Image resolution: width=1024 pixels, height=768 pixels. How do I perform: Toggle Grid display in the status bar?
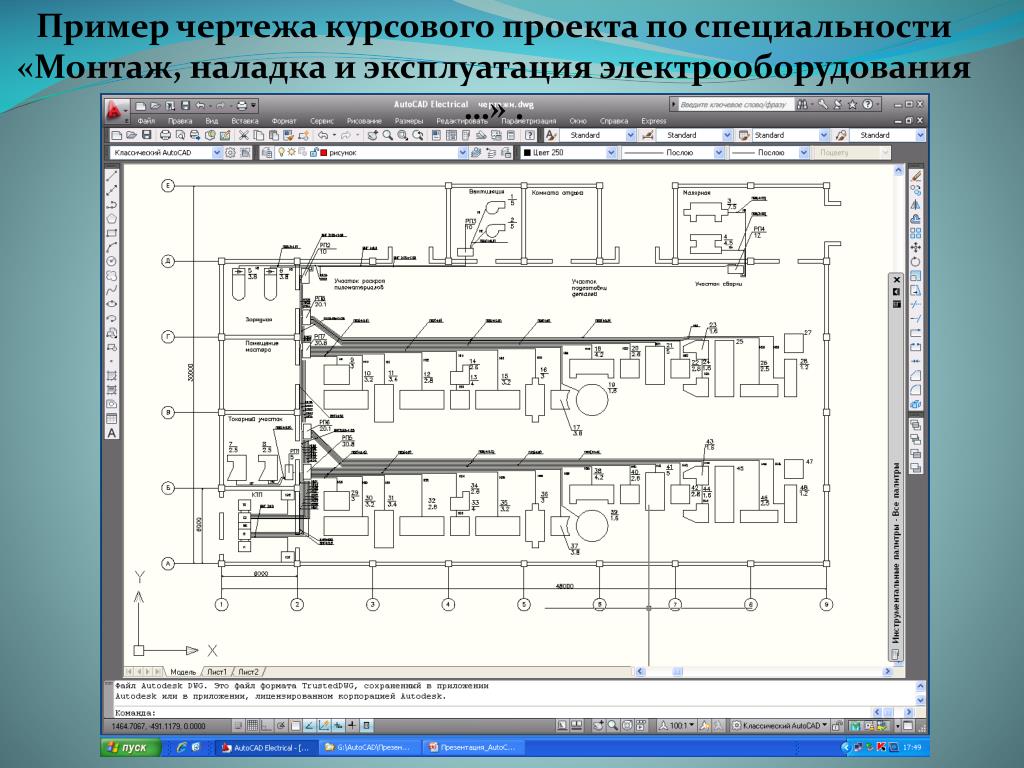click(x=253, y=726)
